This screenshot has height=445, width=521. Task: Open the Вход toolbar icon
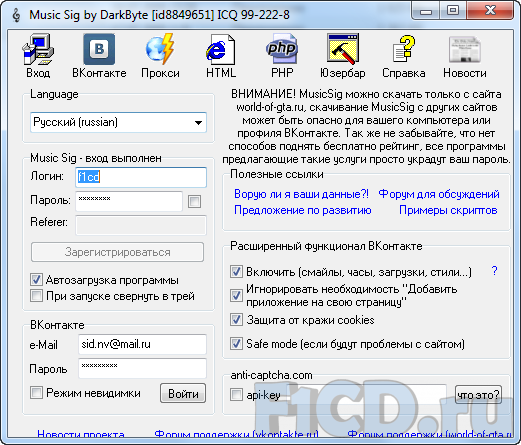[x=38, y=55]
